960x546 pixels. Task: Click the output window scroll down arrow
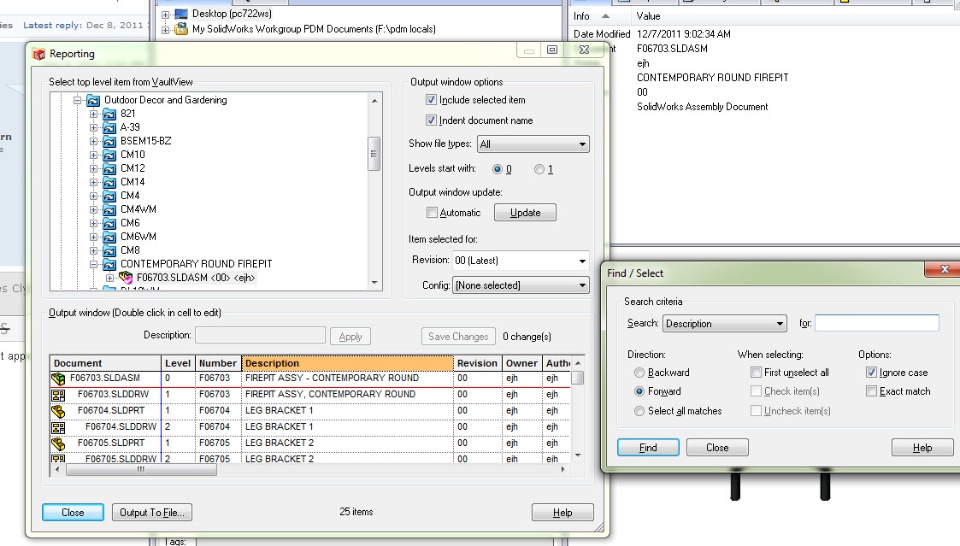point(578,456)
